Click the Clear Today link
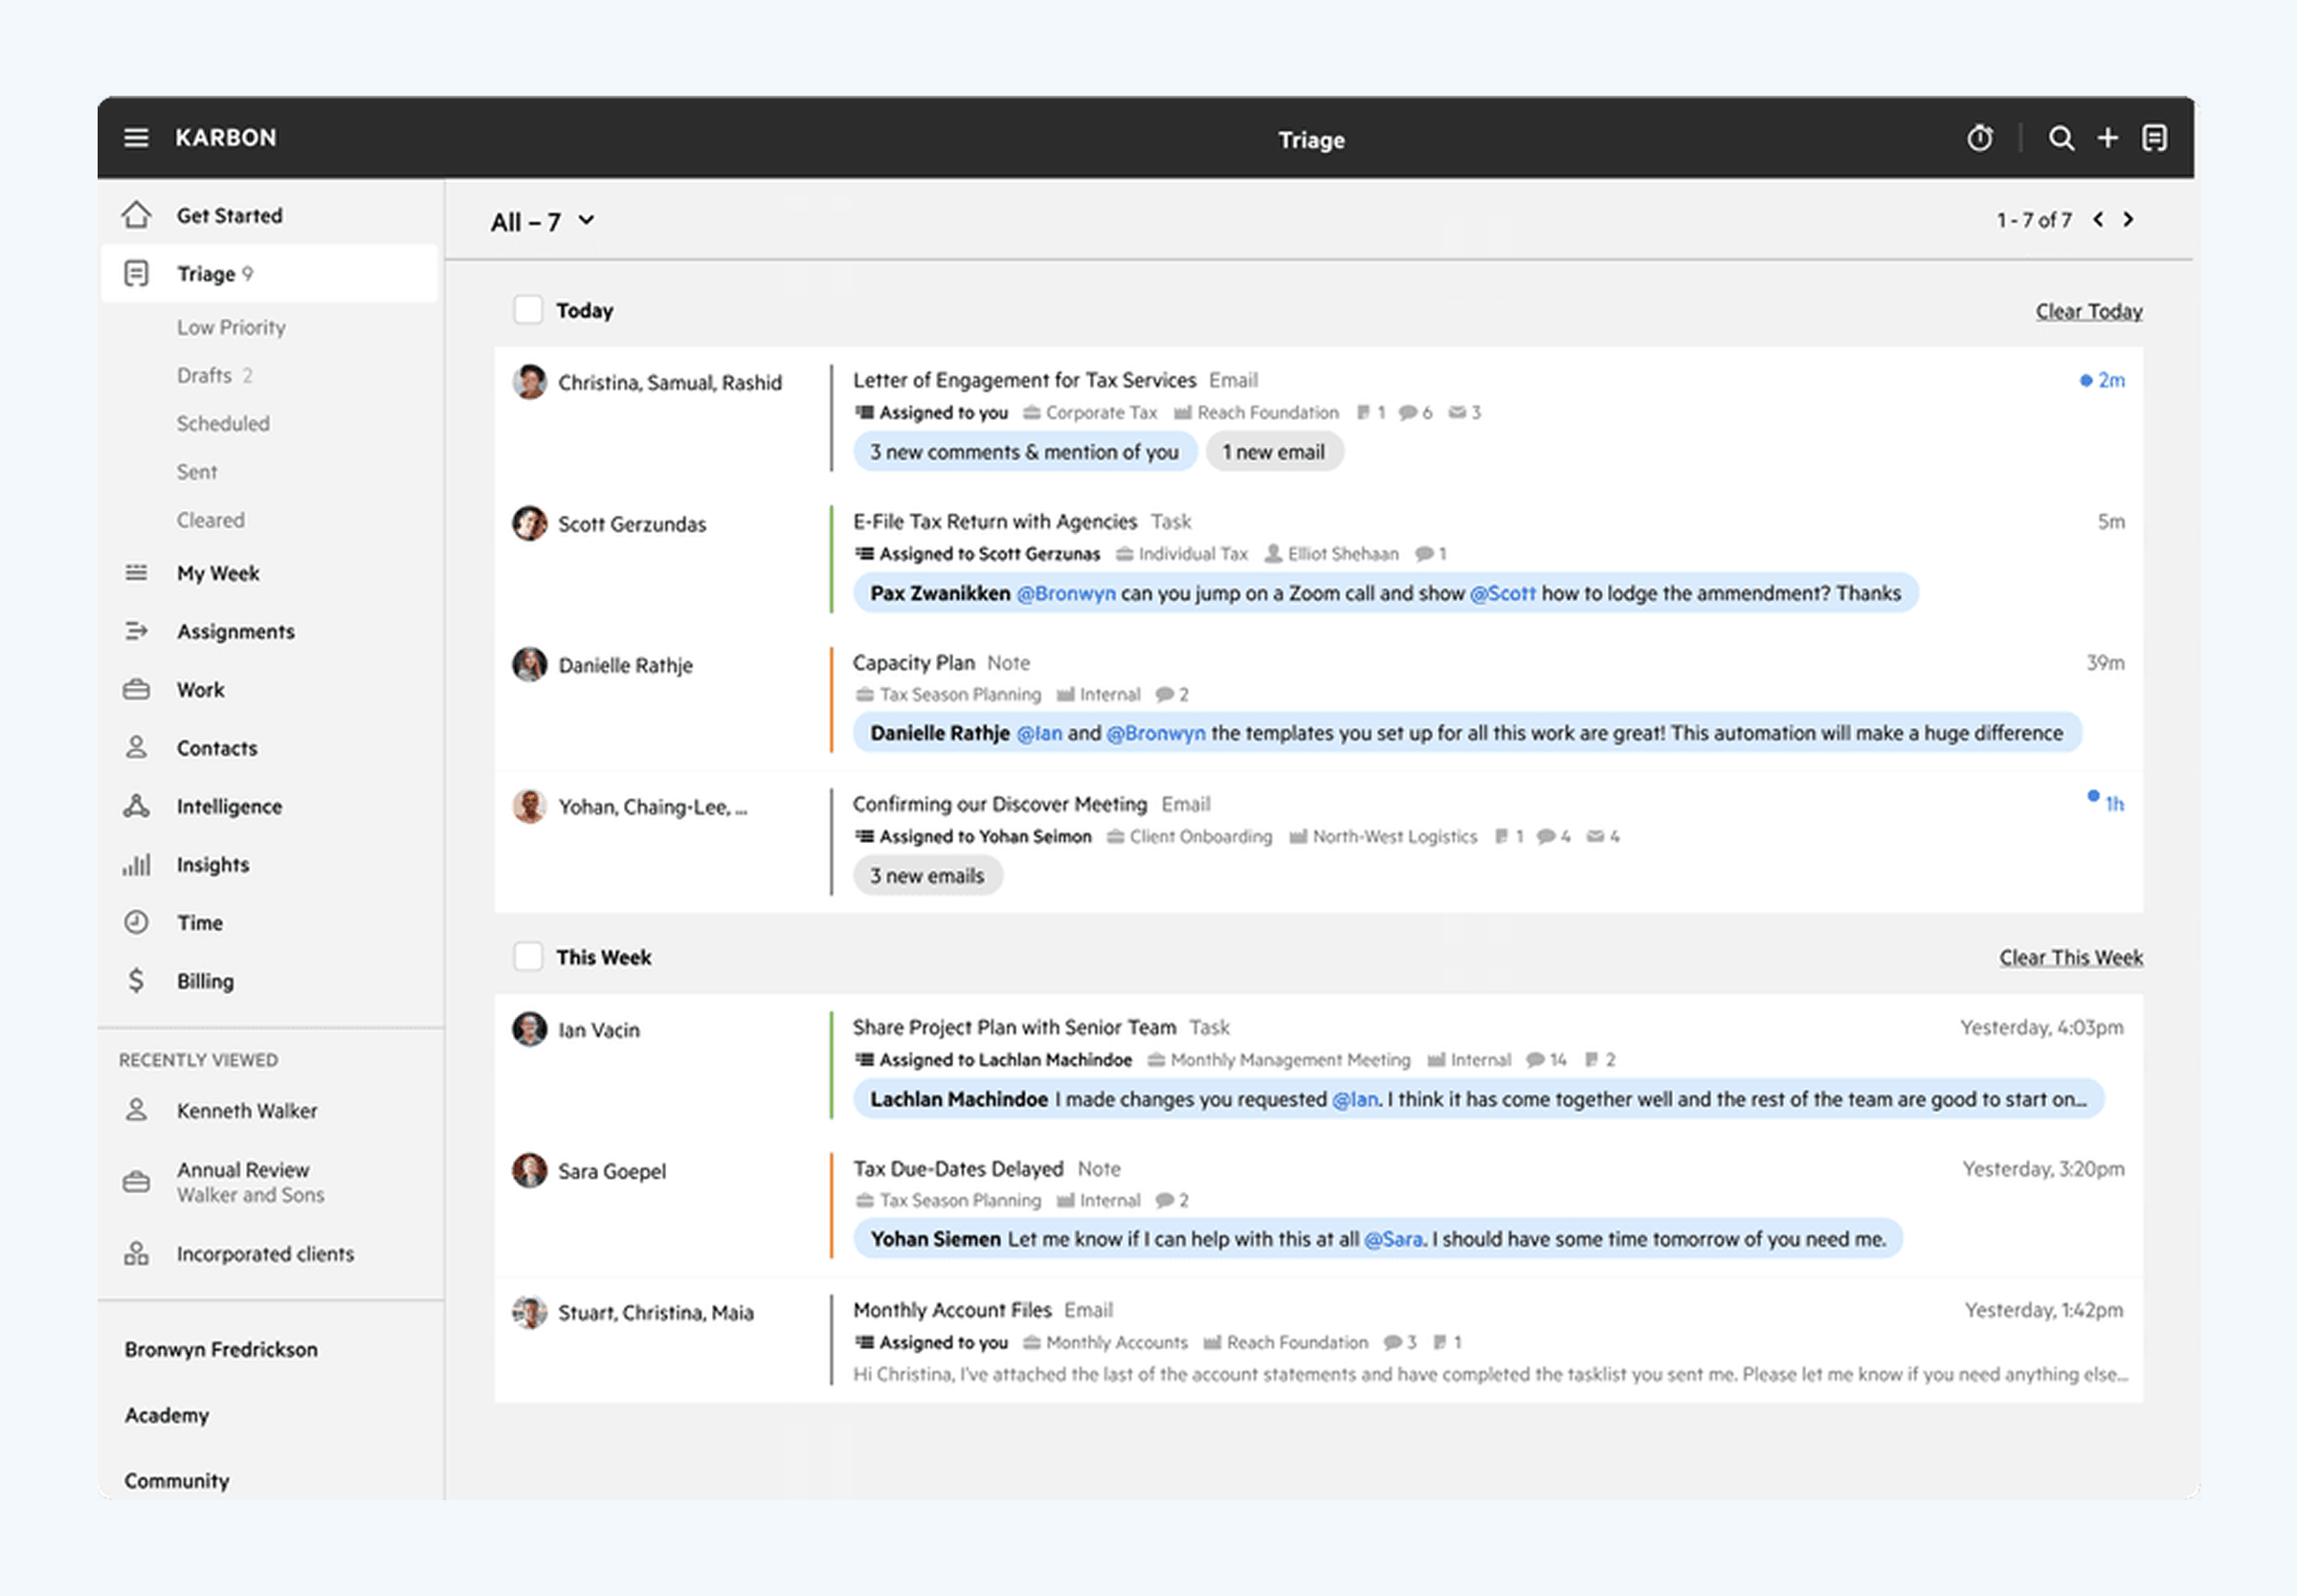The height and width of the screenshot is (1596, 2297). coord(2089,311)
